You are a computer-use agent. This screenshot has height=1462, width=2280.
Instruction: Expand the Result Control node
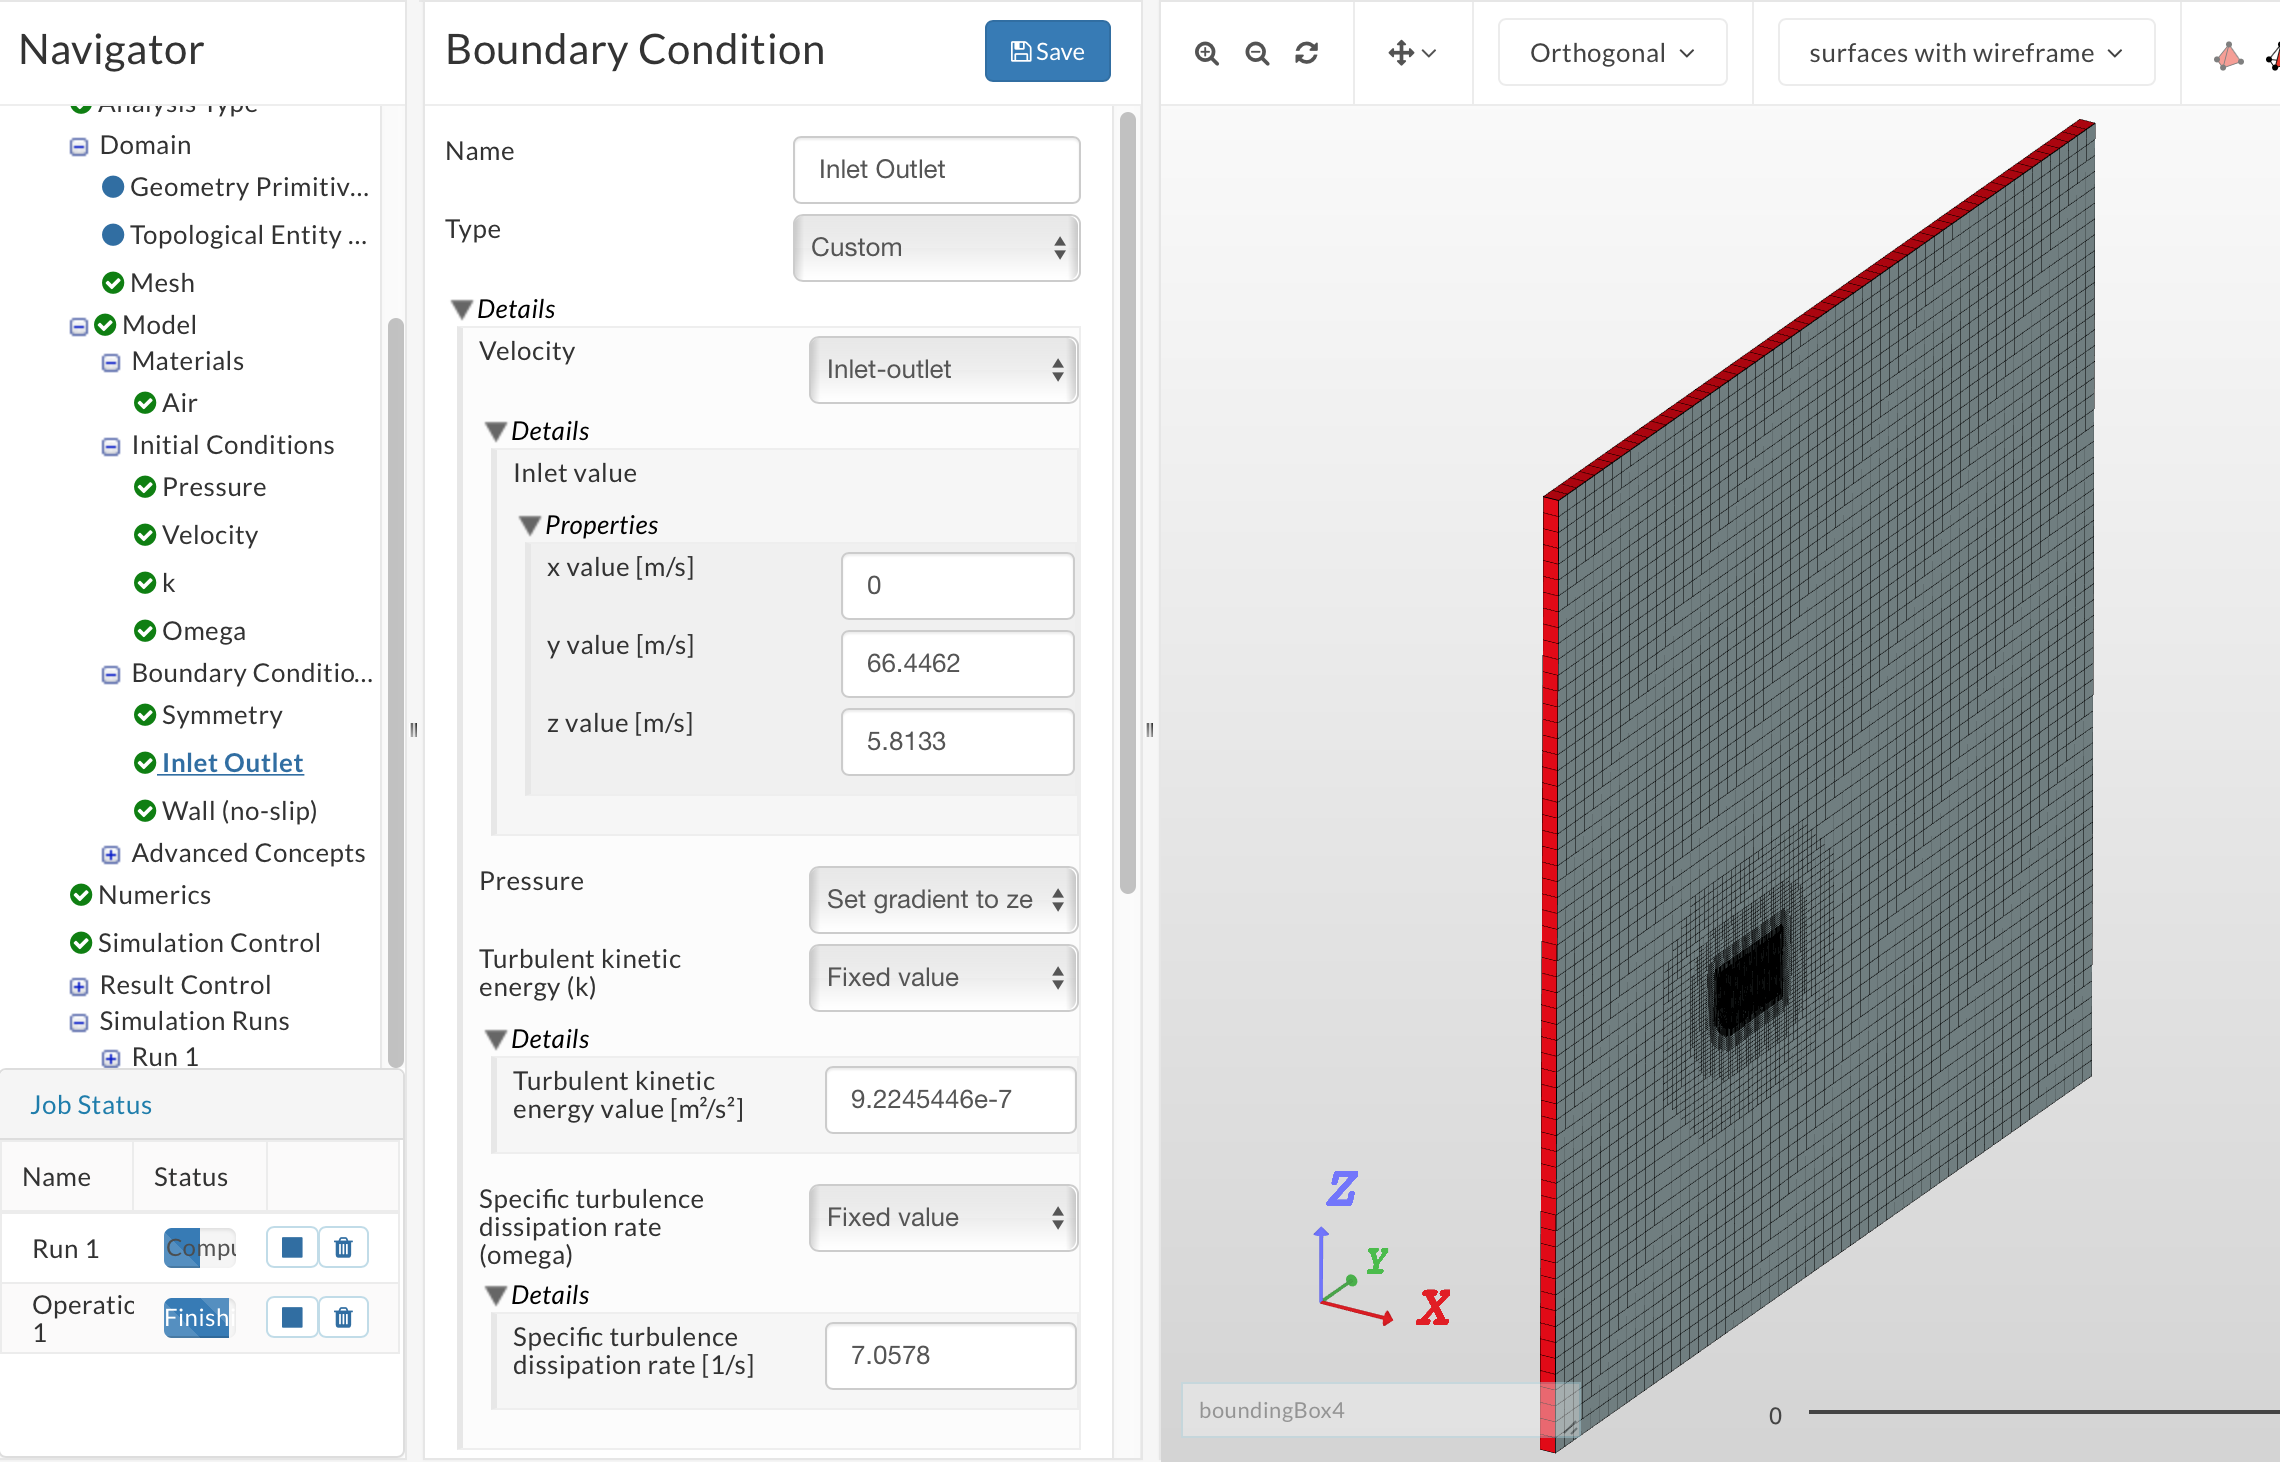click(x=79, y=986)
